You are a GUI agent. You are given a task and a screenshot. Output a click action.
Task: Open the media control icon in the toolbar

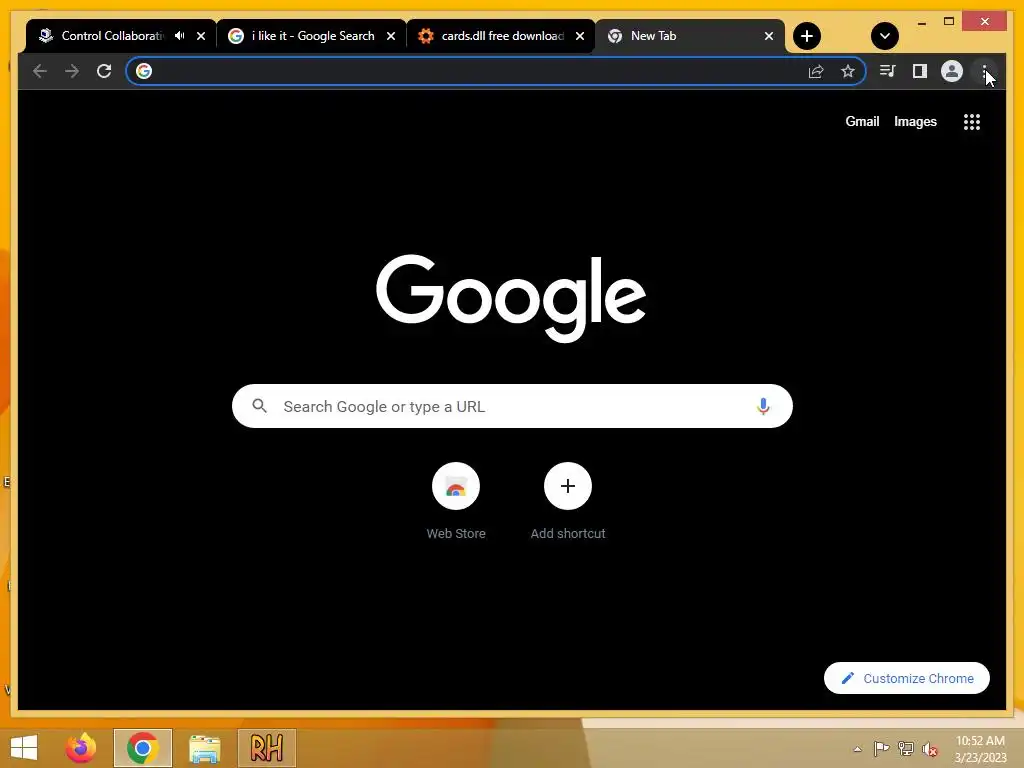(888, 71)
